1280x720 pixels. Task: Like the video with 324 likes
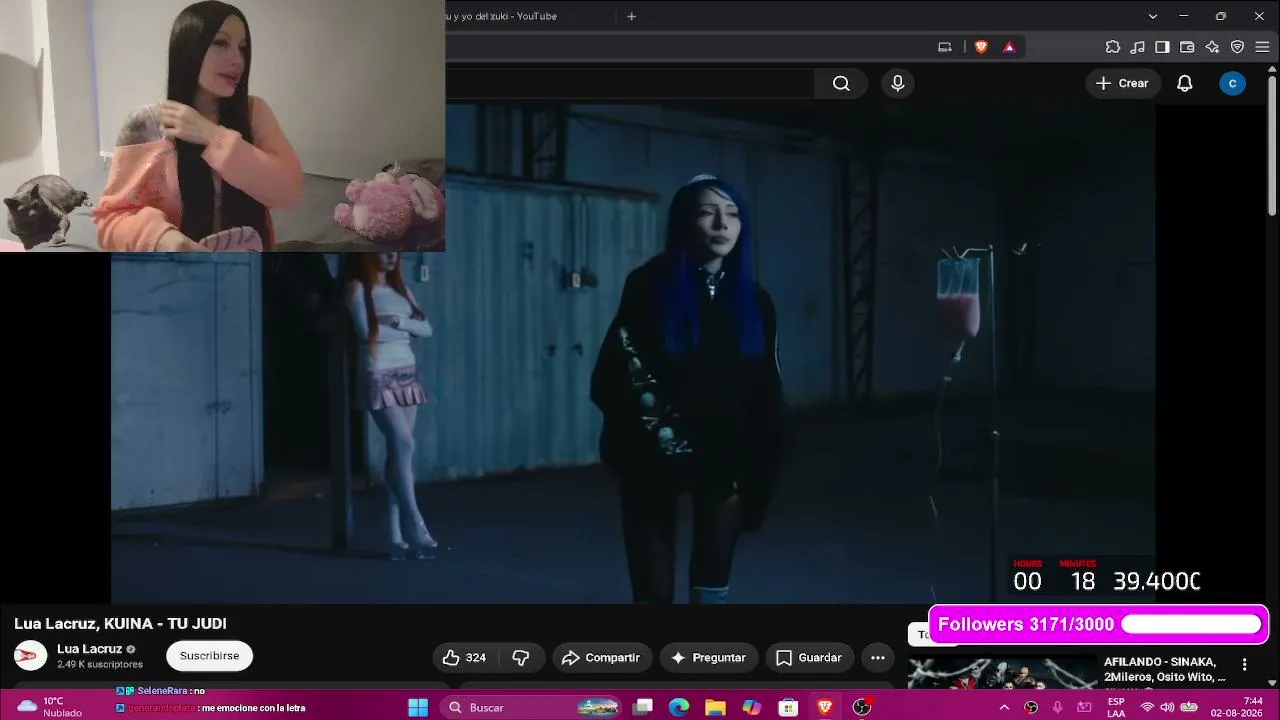[x=464, y=657]
